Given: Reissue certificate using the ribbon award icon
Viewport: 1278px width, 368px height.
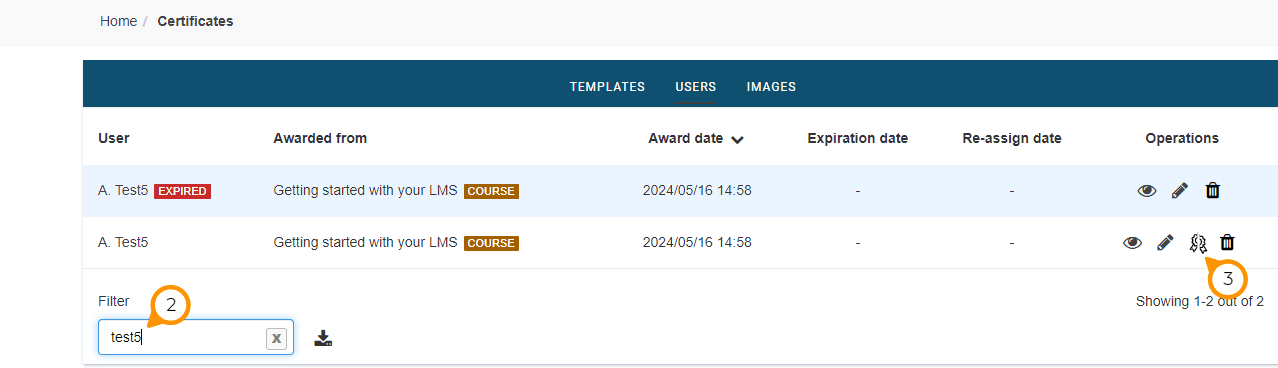Looking at the screenshot, I should coord(1198,242).
